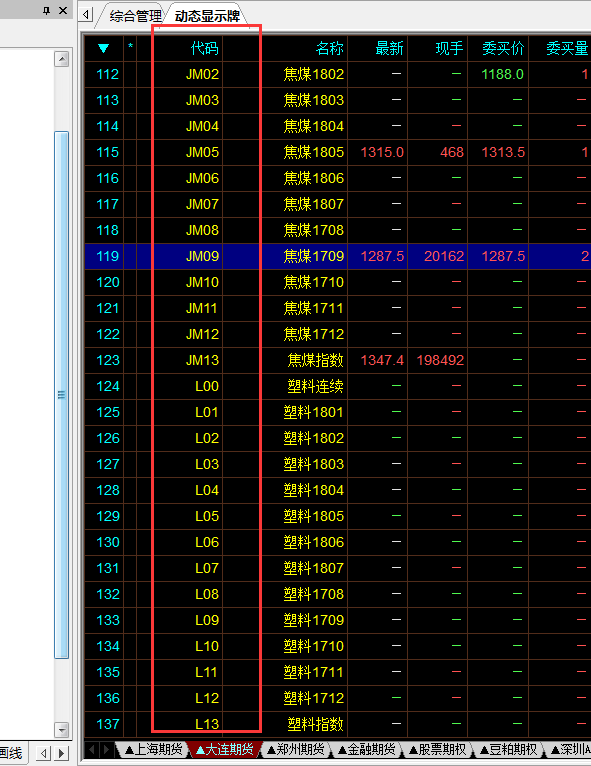The width and height of the screenshot is (591, 766).
Task: Select the 焦煤1805 row
Action: 338,152
